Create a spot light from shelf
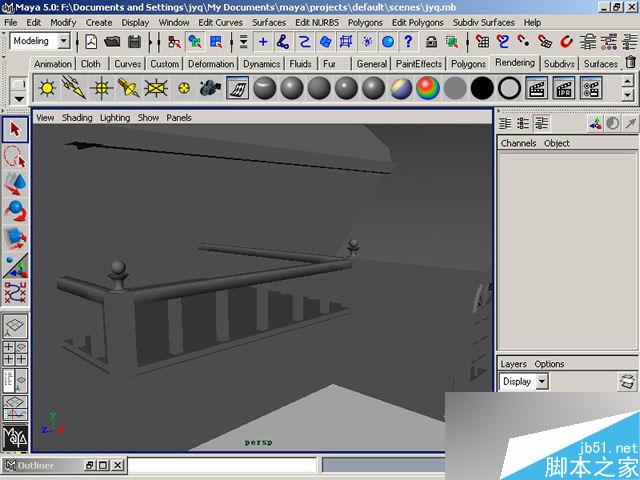The width and height of the screenshot is (640, 480). [x=129, y=88]
